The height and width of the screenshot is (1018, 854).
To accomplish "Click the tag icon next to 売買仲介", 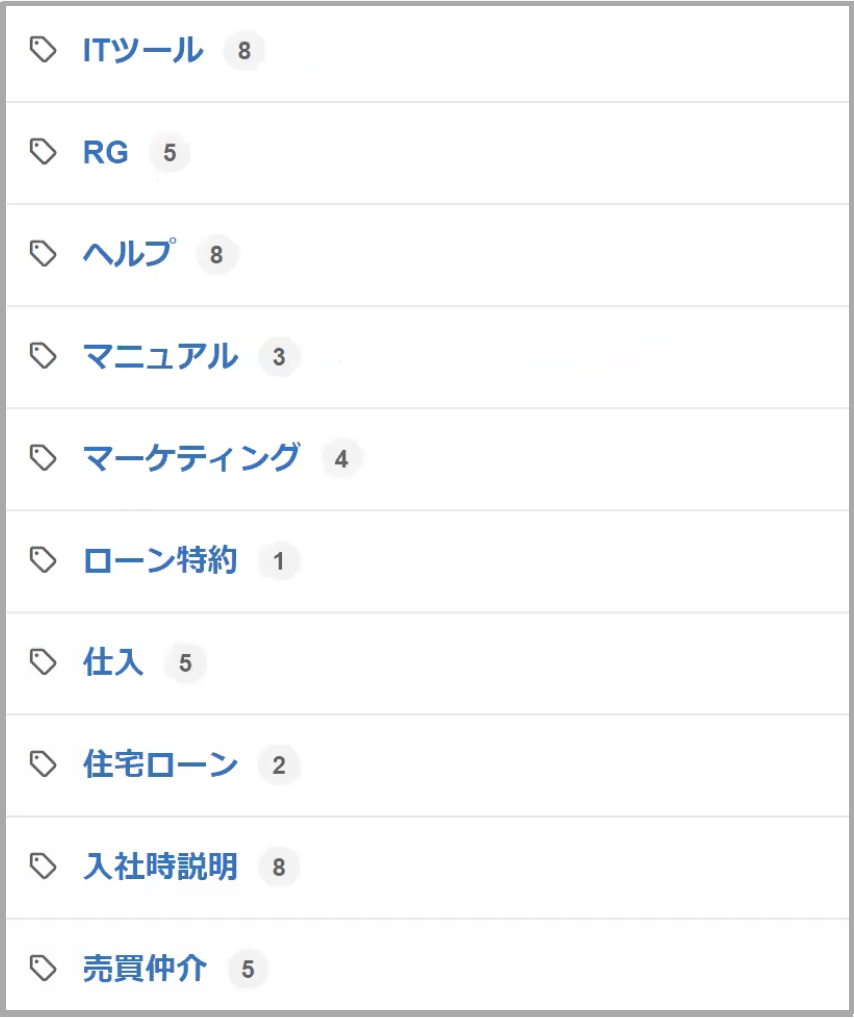I will [x=44, y=968].
